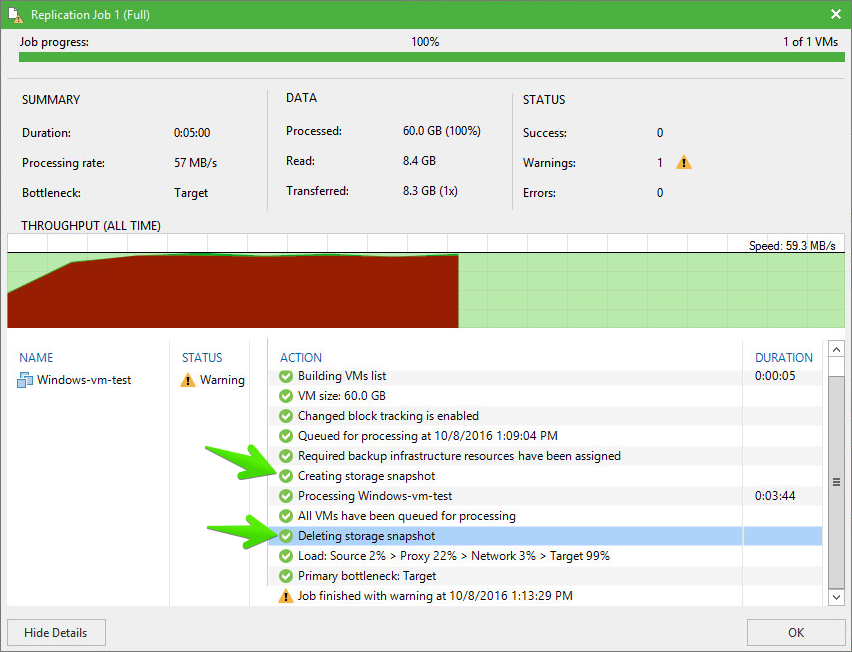Click the NAME column header
852x652 pixels.
point(36,358)
